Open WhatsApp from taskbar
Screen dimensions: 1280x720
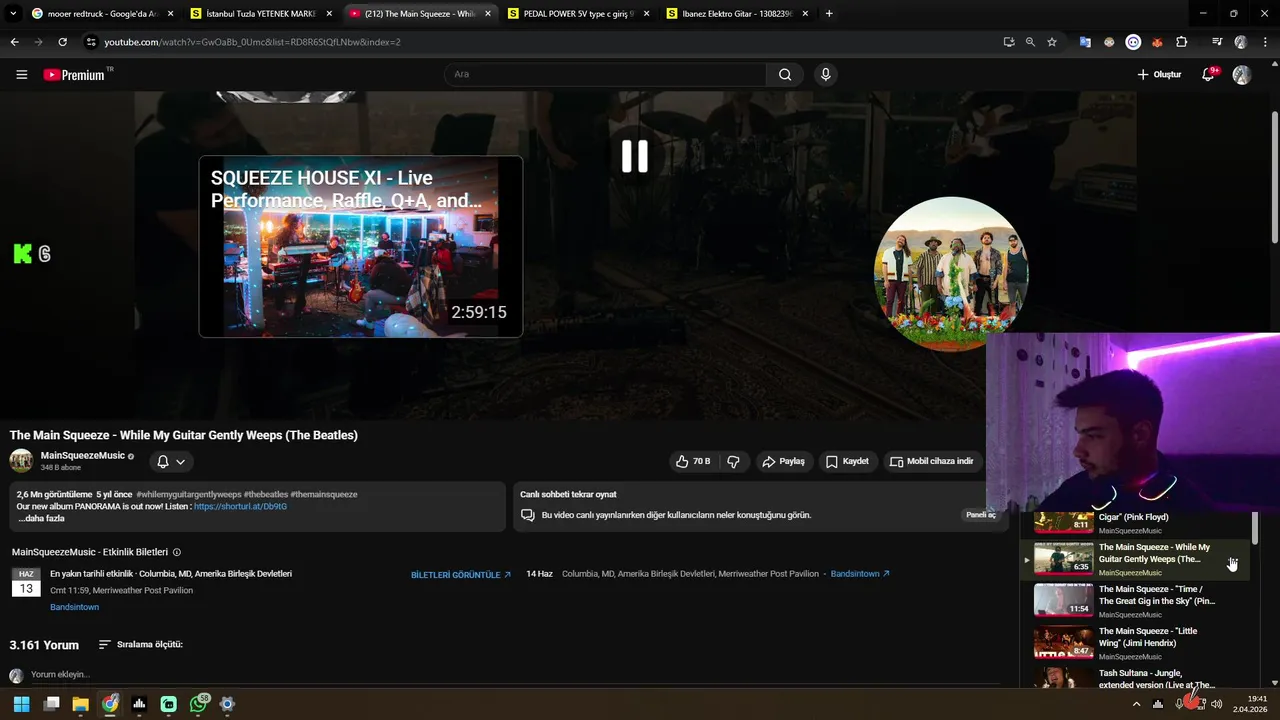tap(198, 704)
